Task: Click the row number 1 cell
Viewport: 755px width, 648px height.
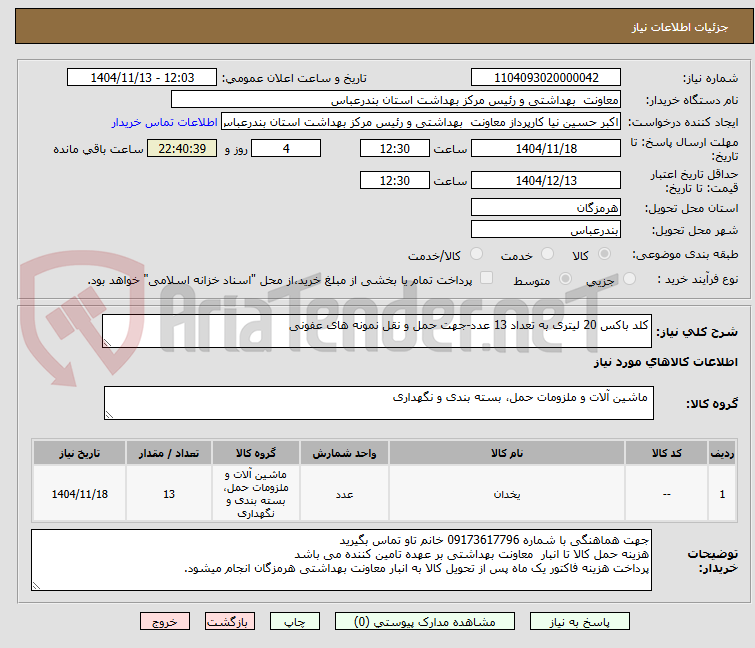Action: [x=722, y=494]
